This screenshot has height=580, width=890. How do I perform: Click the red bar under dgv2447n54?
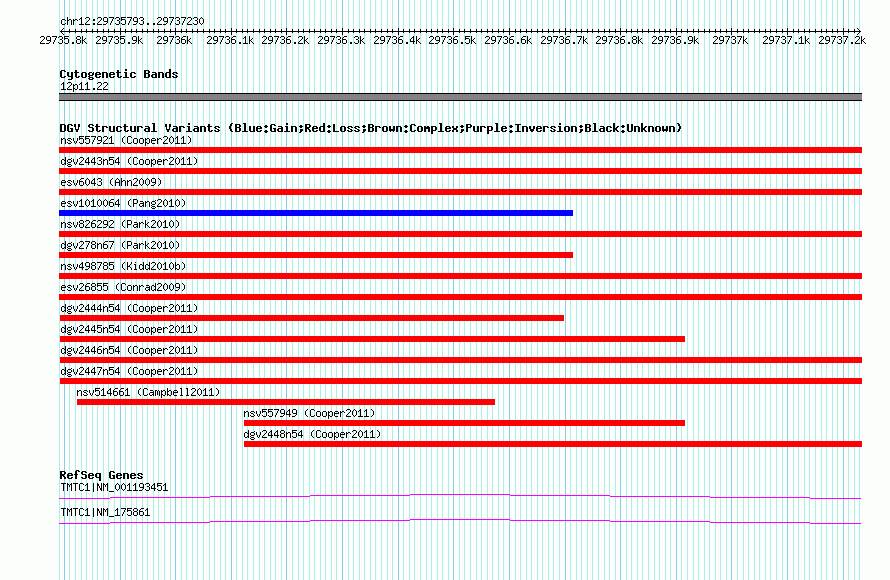[460, 381]
